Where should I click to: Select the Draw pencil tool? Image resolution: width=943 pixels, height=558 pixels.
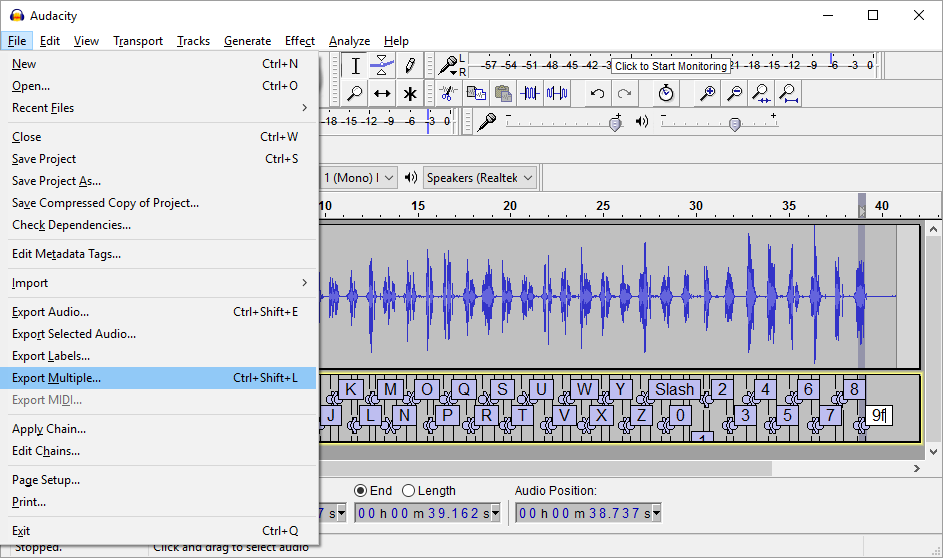[410, 66]
